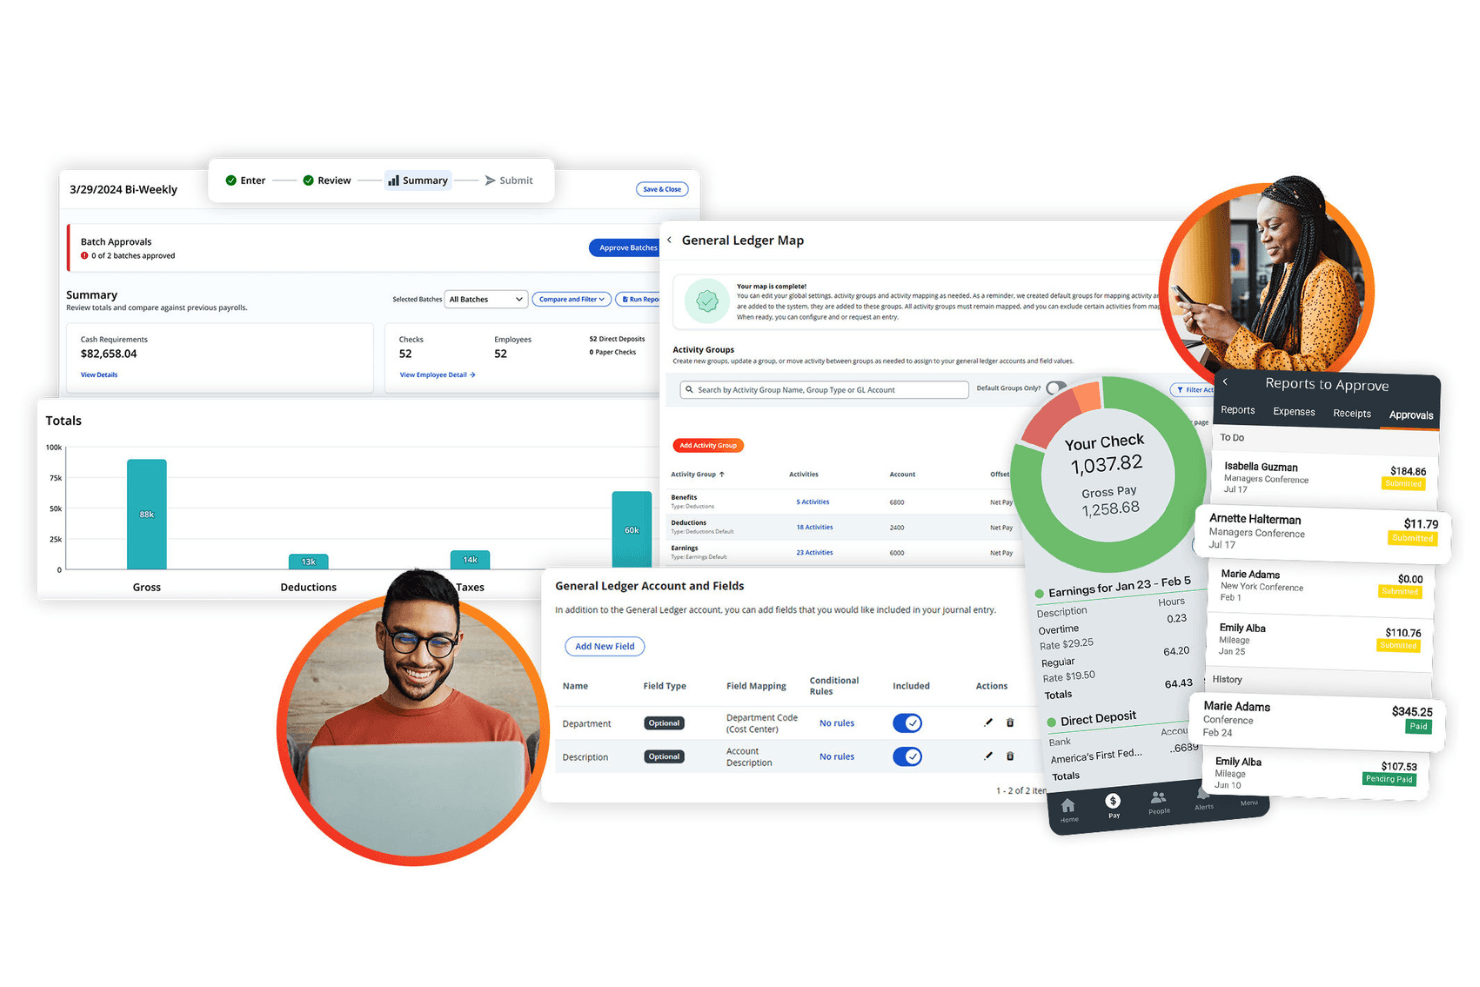Select the Approvals tab

(1411, 415)
